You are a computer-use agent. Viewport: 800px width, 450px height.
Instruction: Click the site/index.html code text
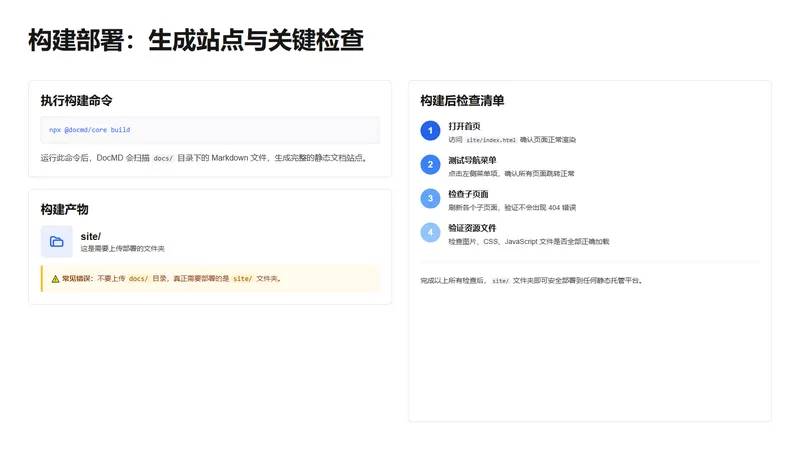491,140
